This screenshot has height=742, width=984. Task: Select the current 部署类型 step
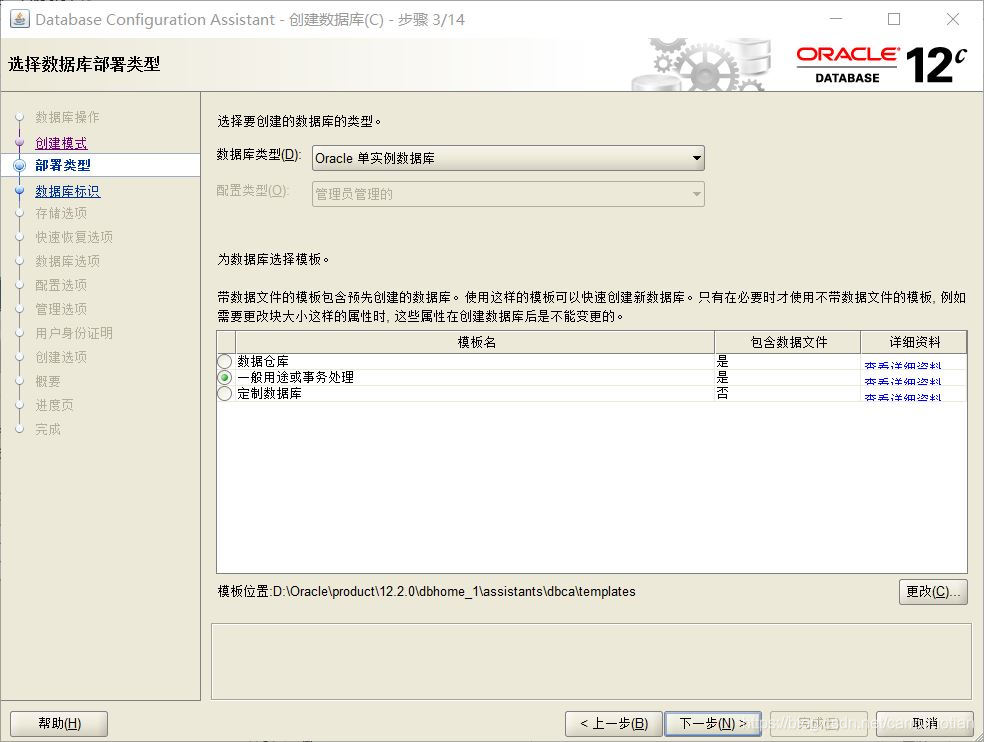coord(63,165)
